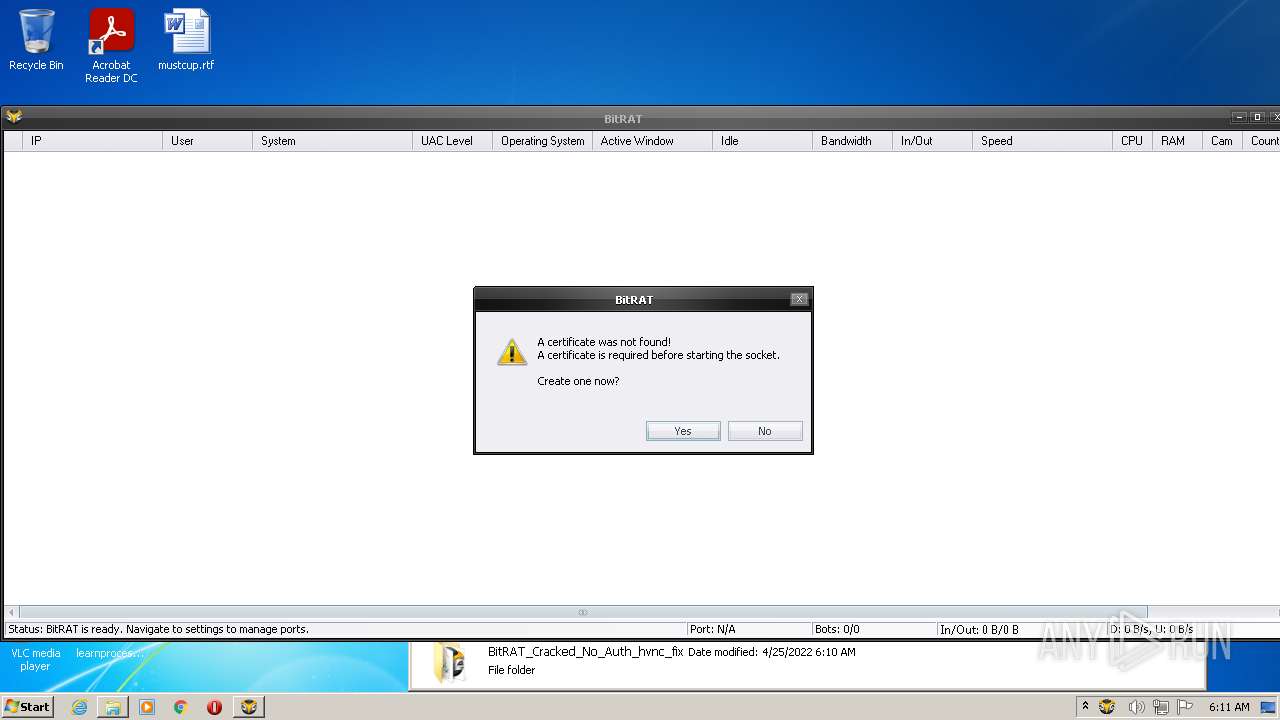1280x720 pixels.
Task: Click the taskbar clock showing 6:11 AM
Action: click(1229, 707)
